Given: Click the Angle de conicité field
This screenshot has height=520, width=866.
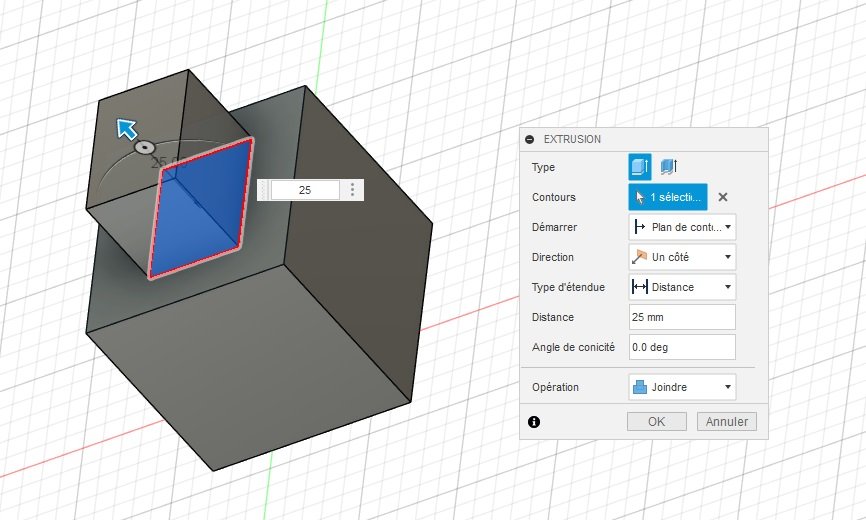Looking at the screenshot, I should point(682,347).
